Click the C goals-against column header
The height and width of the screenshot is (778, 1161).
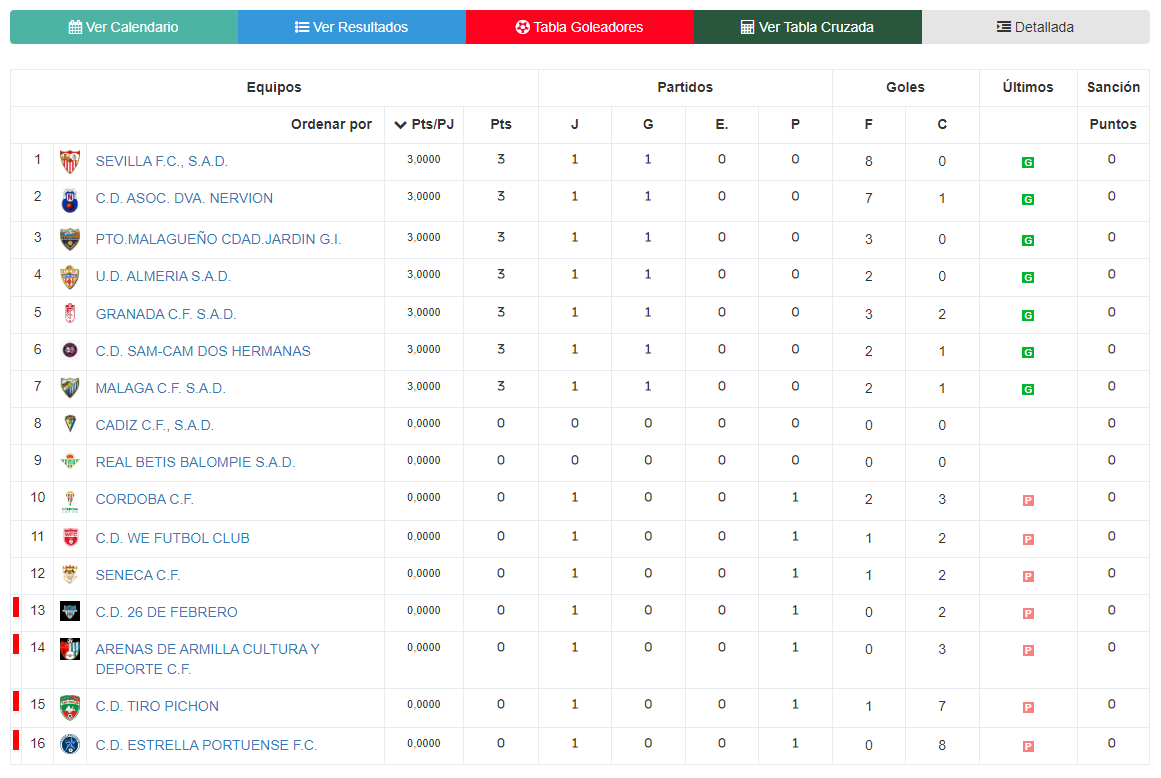pyautogui.click(x=942, y=124)
